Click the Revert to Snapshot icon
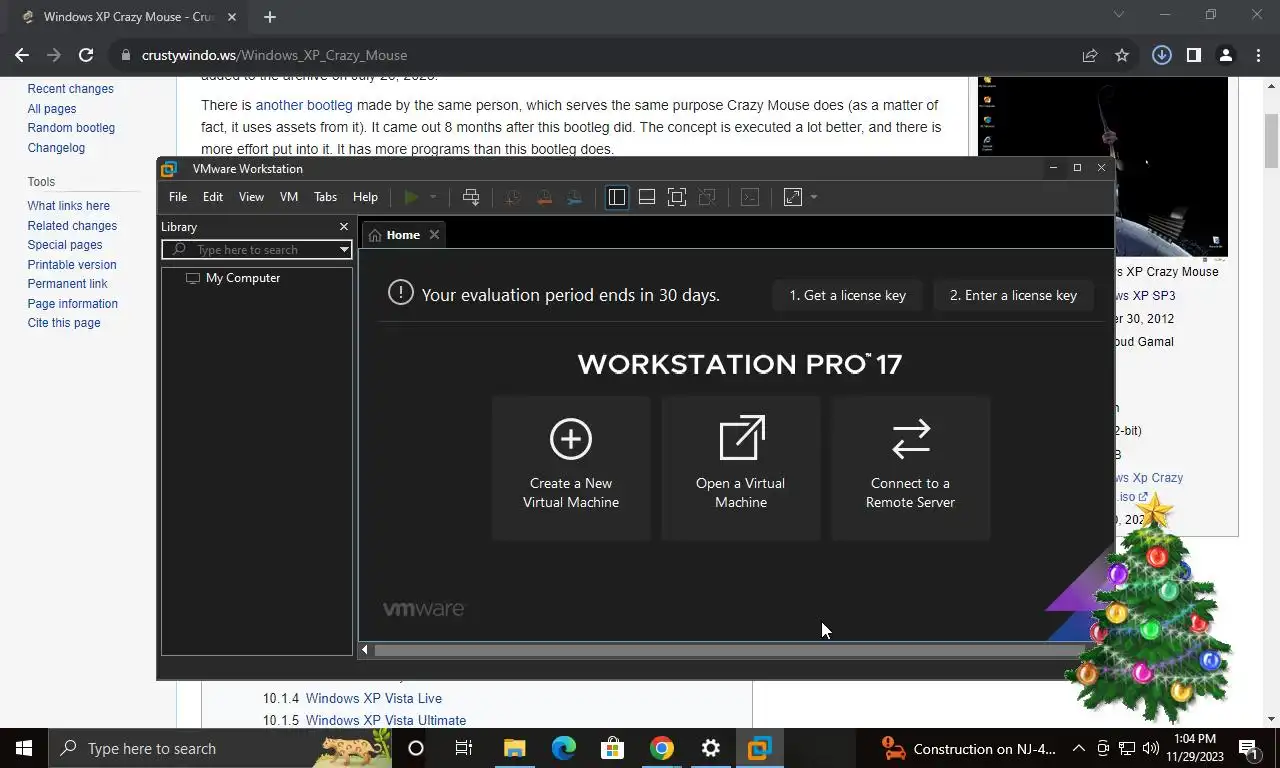Viewport: 1280px width, 768px height. (x=544, y=197)
